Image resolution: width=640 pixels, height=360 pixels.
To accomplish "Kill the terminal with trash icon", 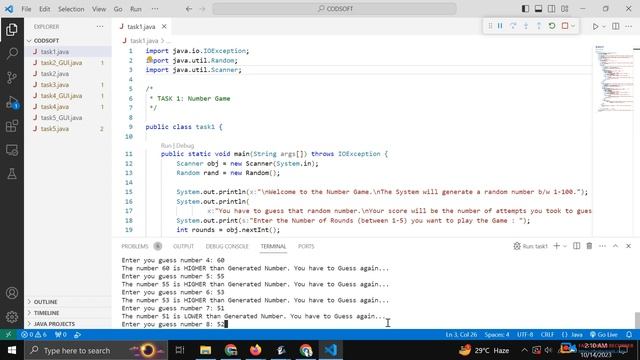I will (589, 246).
